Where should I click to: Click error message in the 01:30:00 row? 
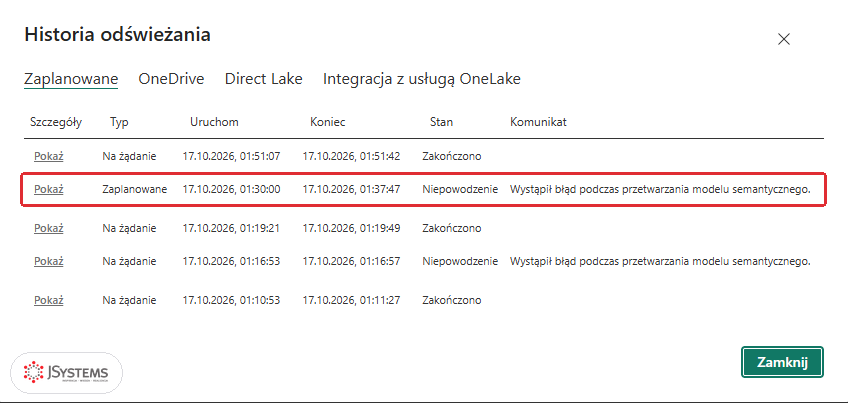coord(660,189)
